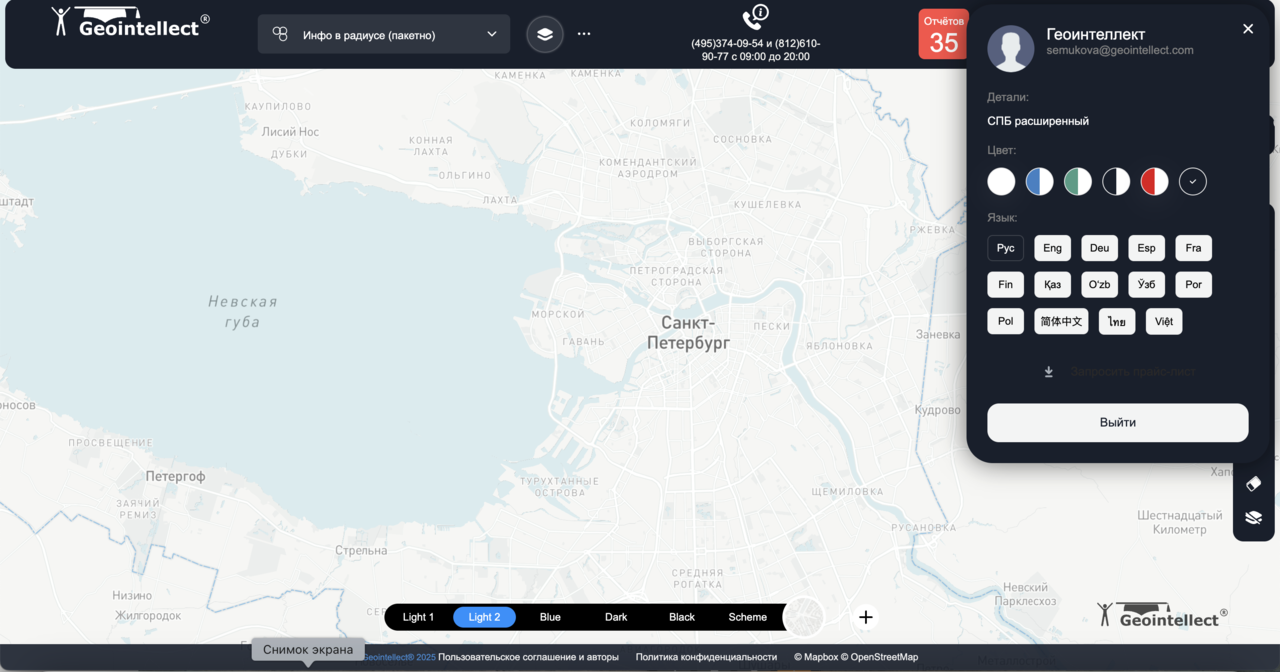Viewport: 1280px width, 672px height.
Task: Select the Blue map style
Action: click(550, 617)
